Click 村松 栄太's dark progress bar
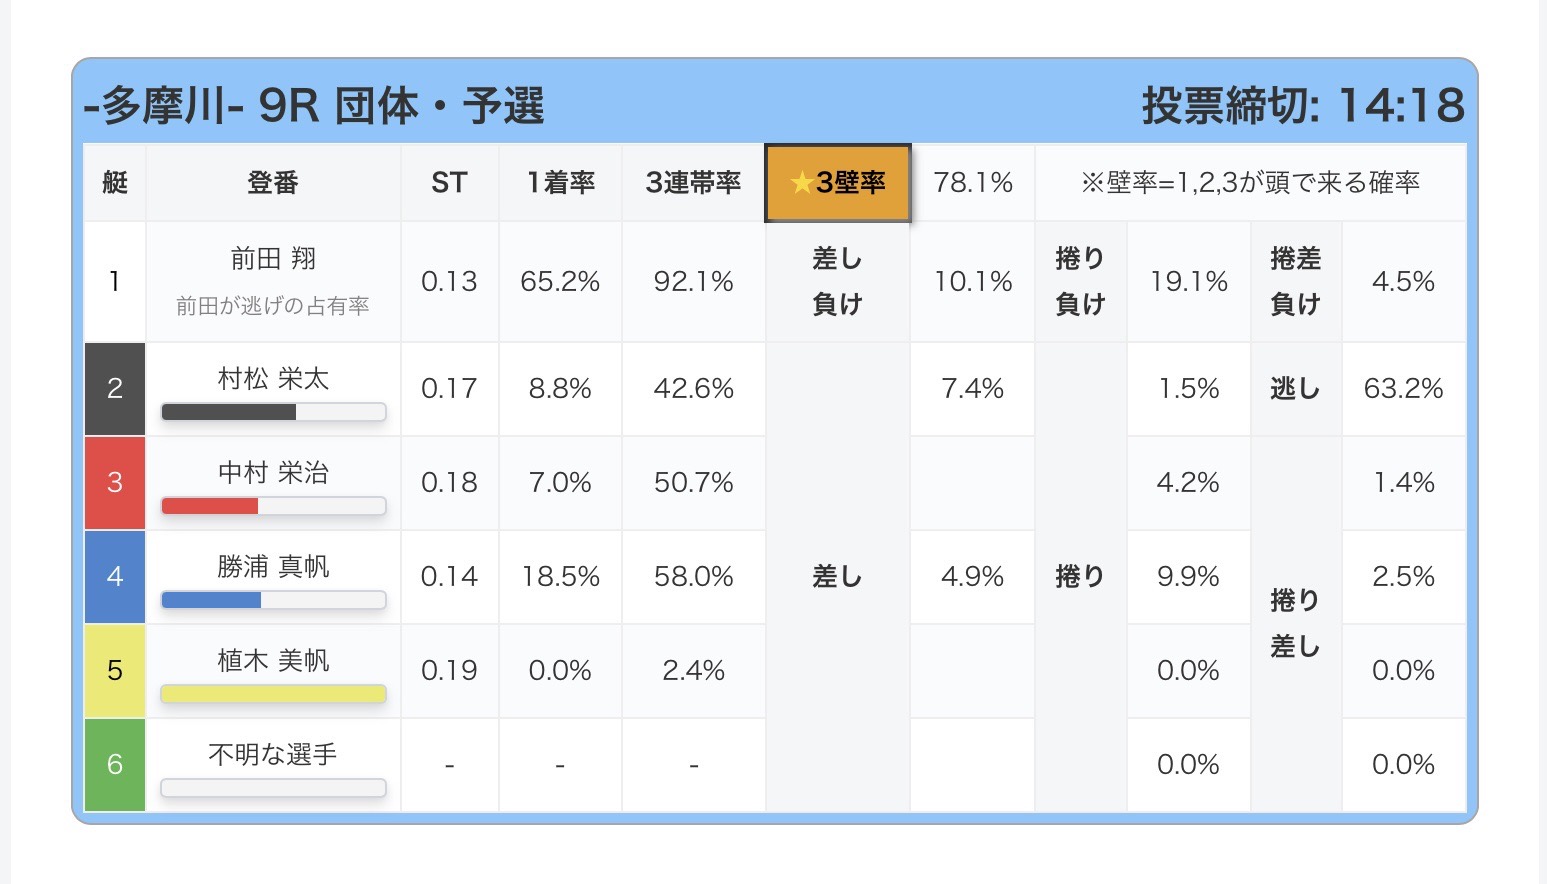 tap(273, 412)
